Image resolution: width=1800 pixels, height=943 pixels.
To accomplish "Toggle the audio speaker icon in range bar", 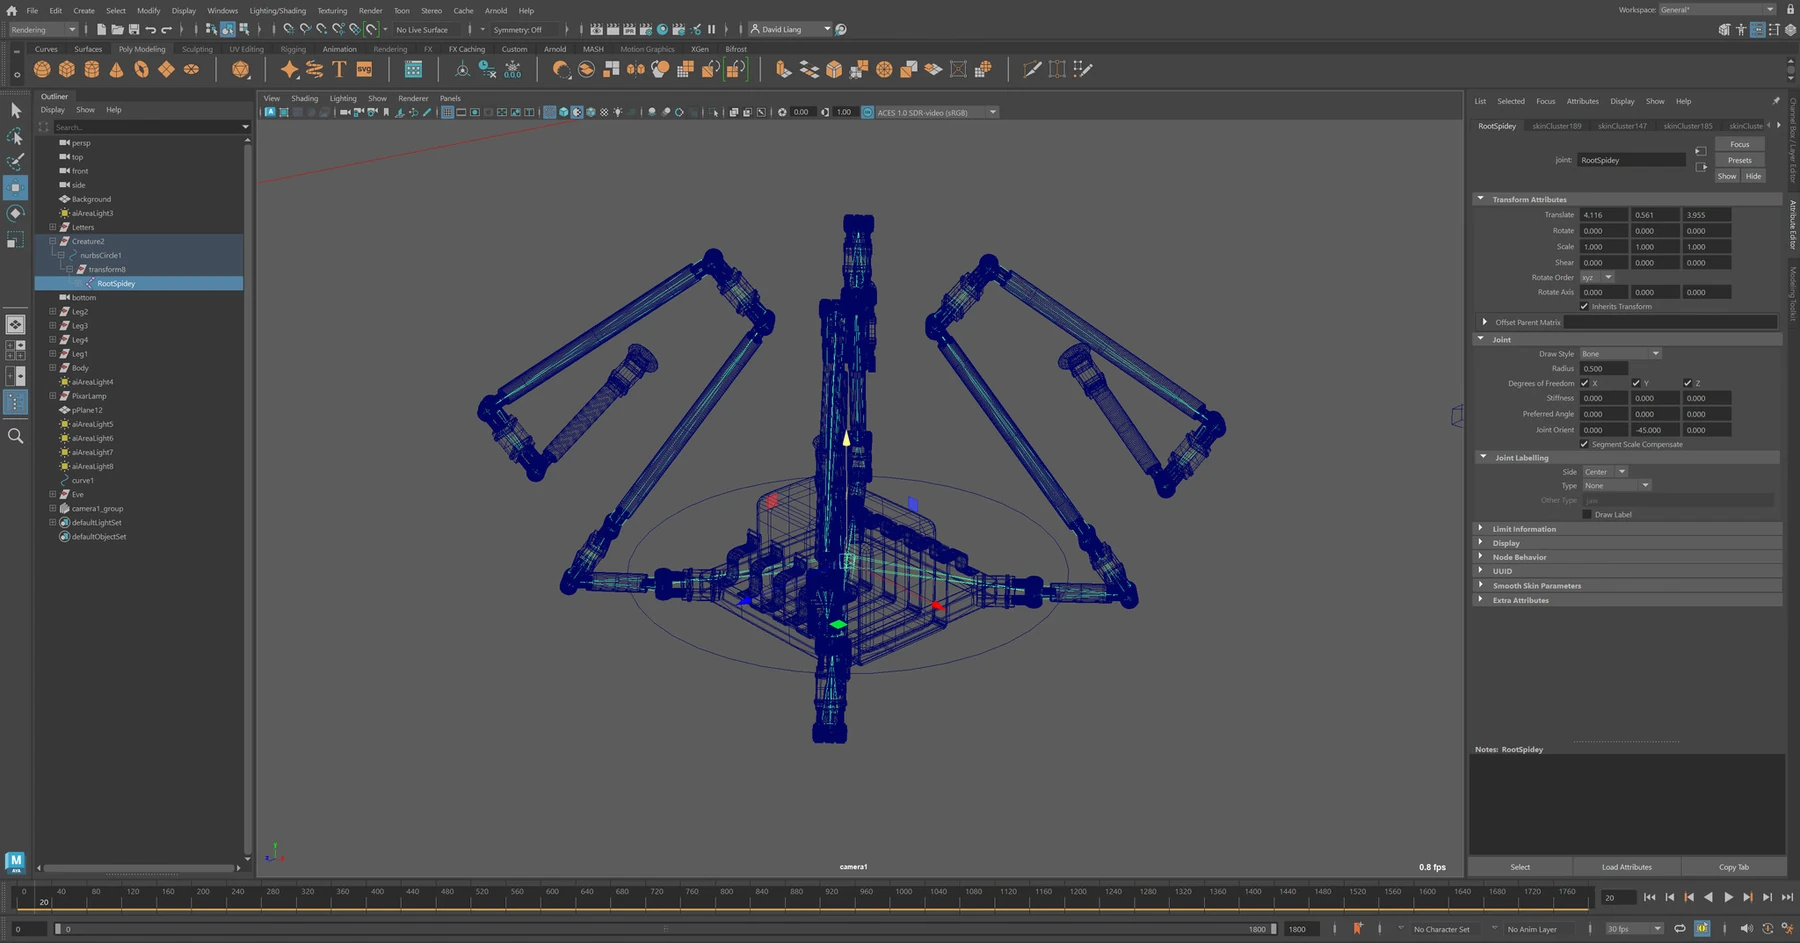I will 1746,929.
